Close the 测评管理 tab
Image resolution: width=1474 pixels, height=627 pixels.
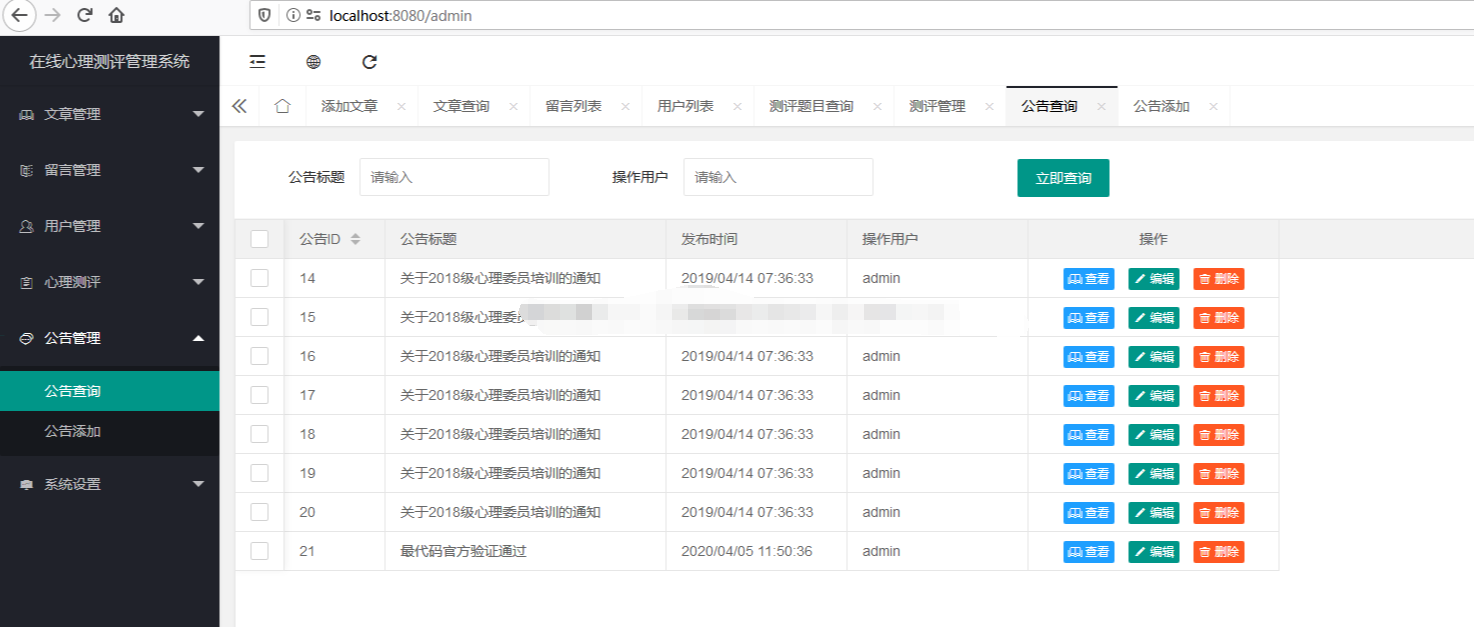pos(989,106)
